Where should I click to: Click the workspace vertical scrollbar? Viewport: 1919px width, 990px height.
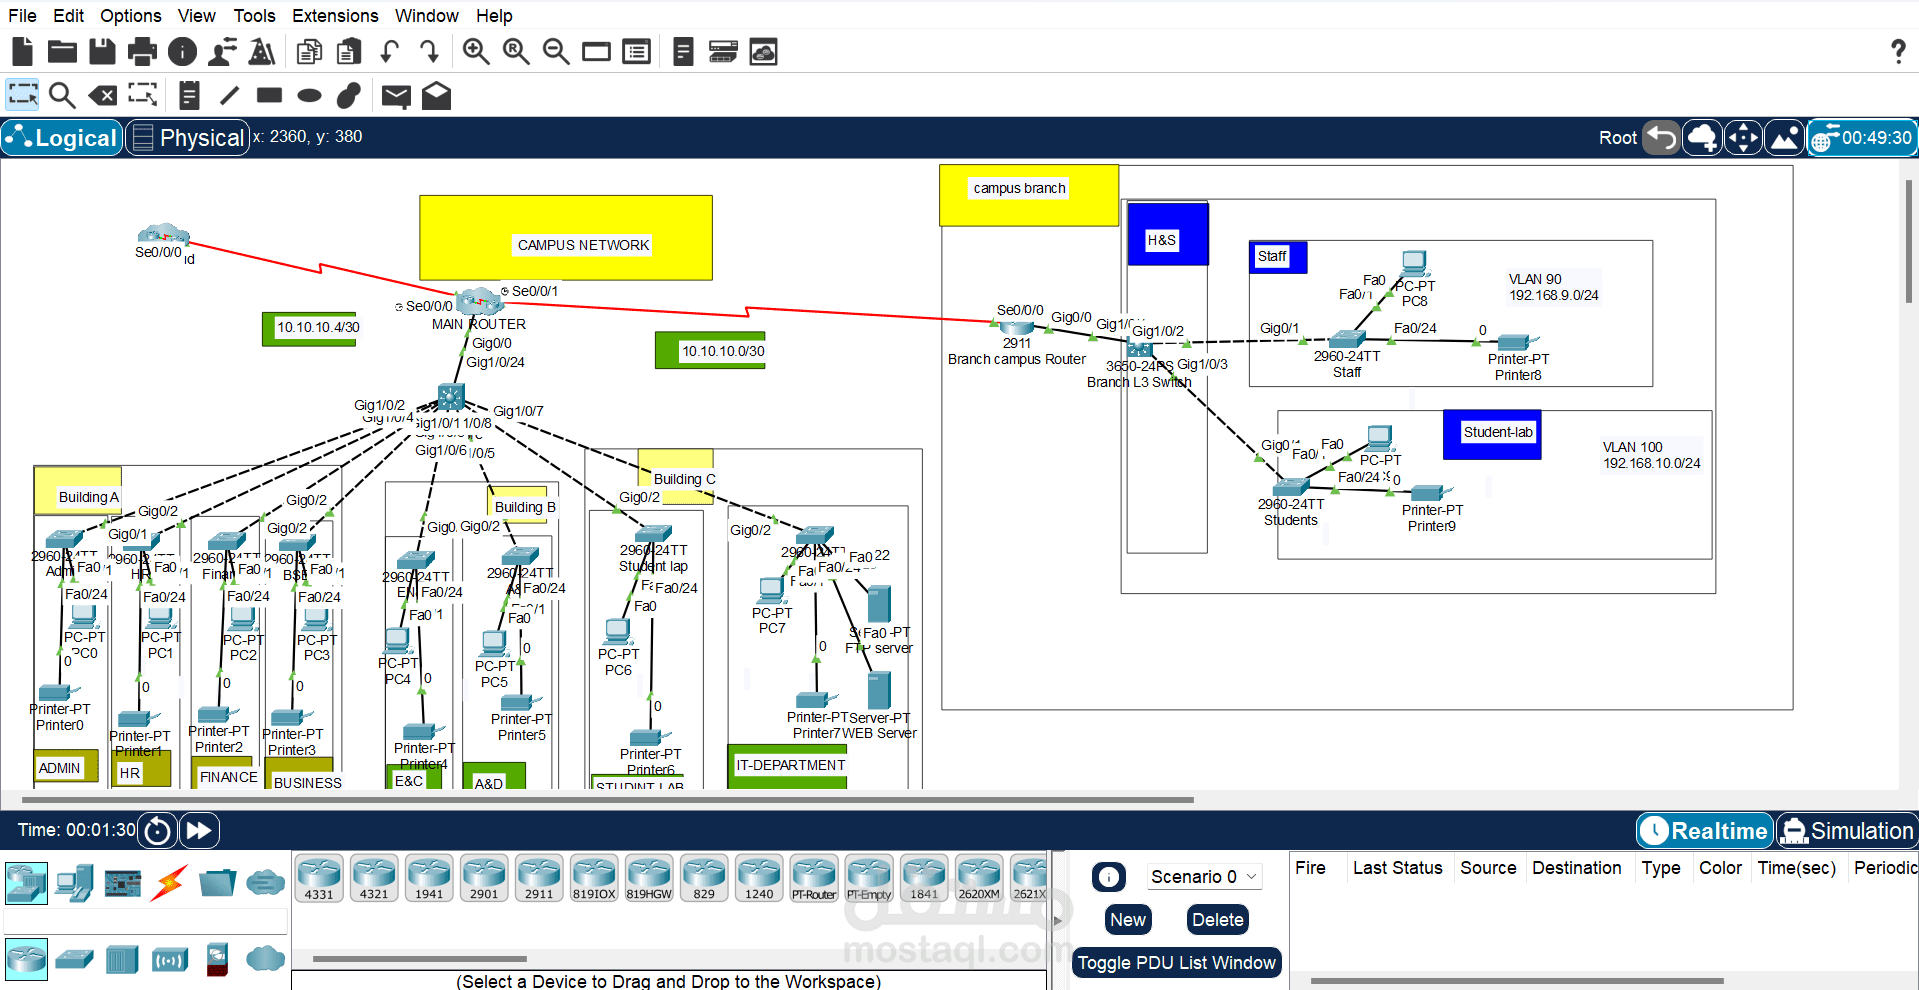(x=1909, y=240)
